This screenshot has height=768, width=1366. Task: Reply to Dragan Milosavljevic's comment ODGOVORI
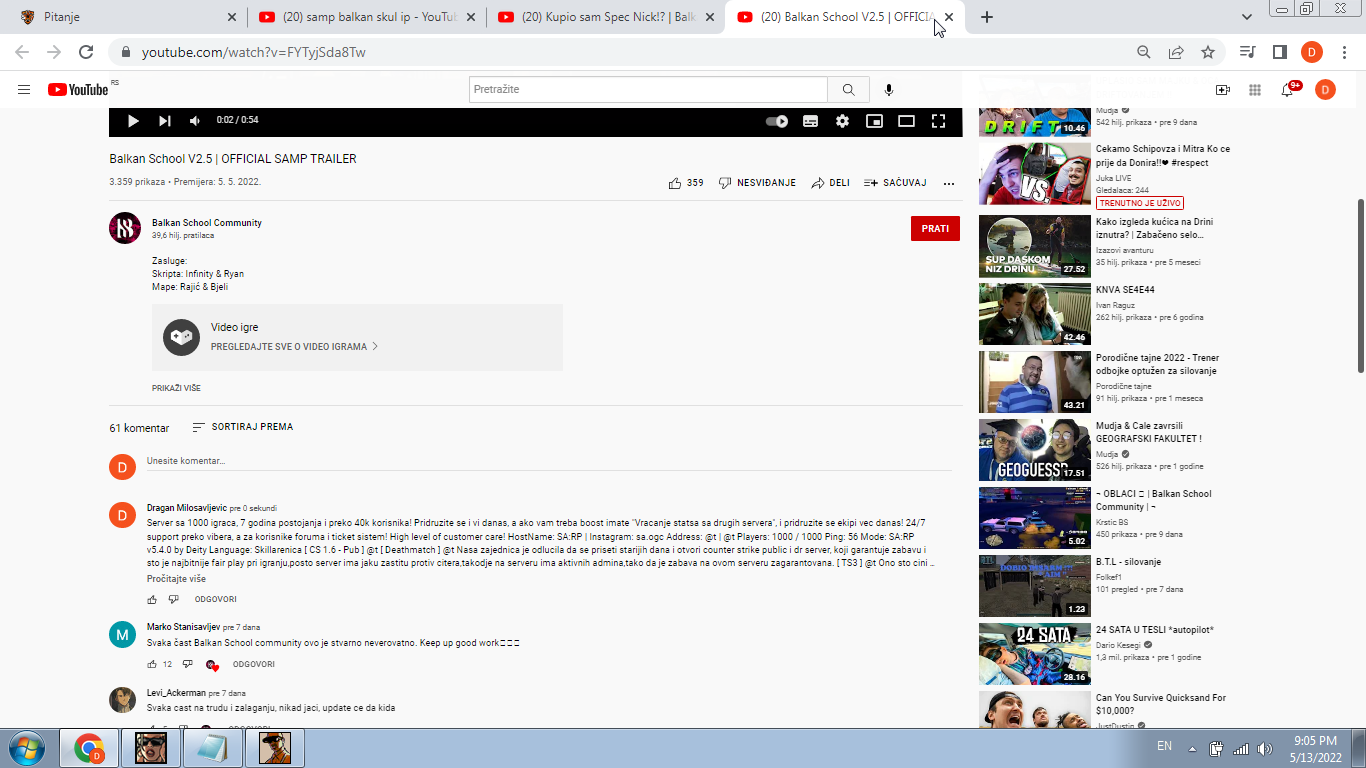point(215,599)
